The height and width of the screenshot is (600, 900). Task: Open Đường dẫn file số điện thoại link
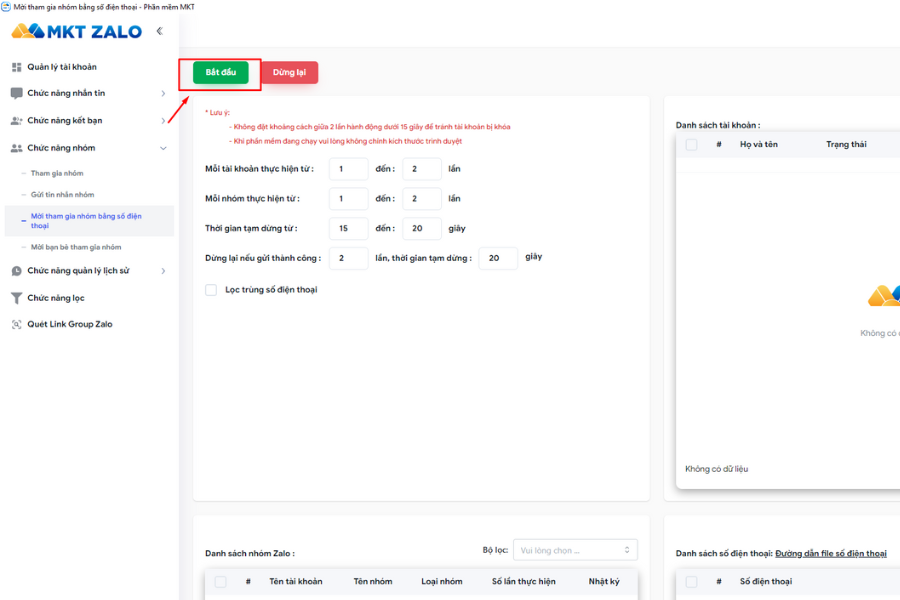click(831, 553)
